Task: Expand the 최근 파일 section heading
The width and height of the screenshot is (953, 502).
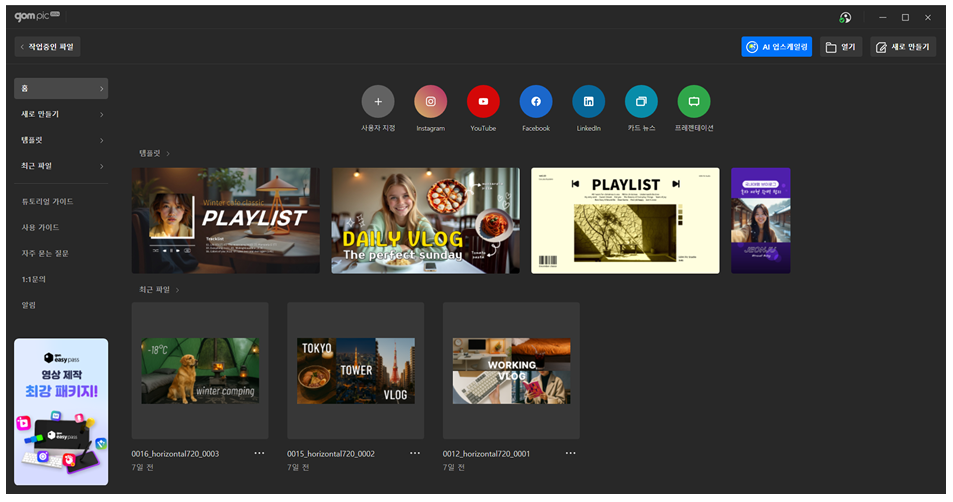Action: 159,290
